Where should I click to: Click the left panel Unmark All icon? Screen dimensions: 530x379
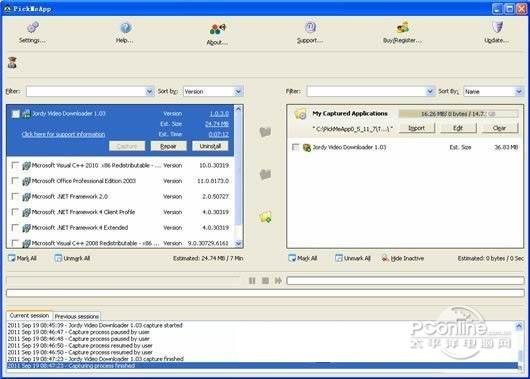tap(58, 258)
